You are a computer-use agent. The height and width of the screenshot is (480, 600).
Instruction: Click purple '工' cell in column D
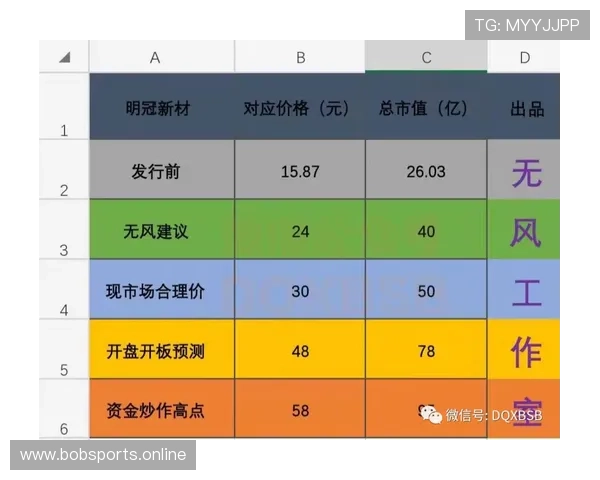(x=524, y=289)
